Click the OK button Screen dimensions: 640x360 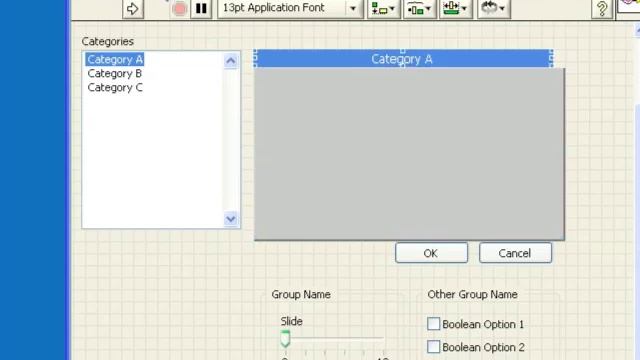[431, 253]
